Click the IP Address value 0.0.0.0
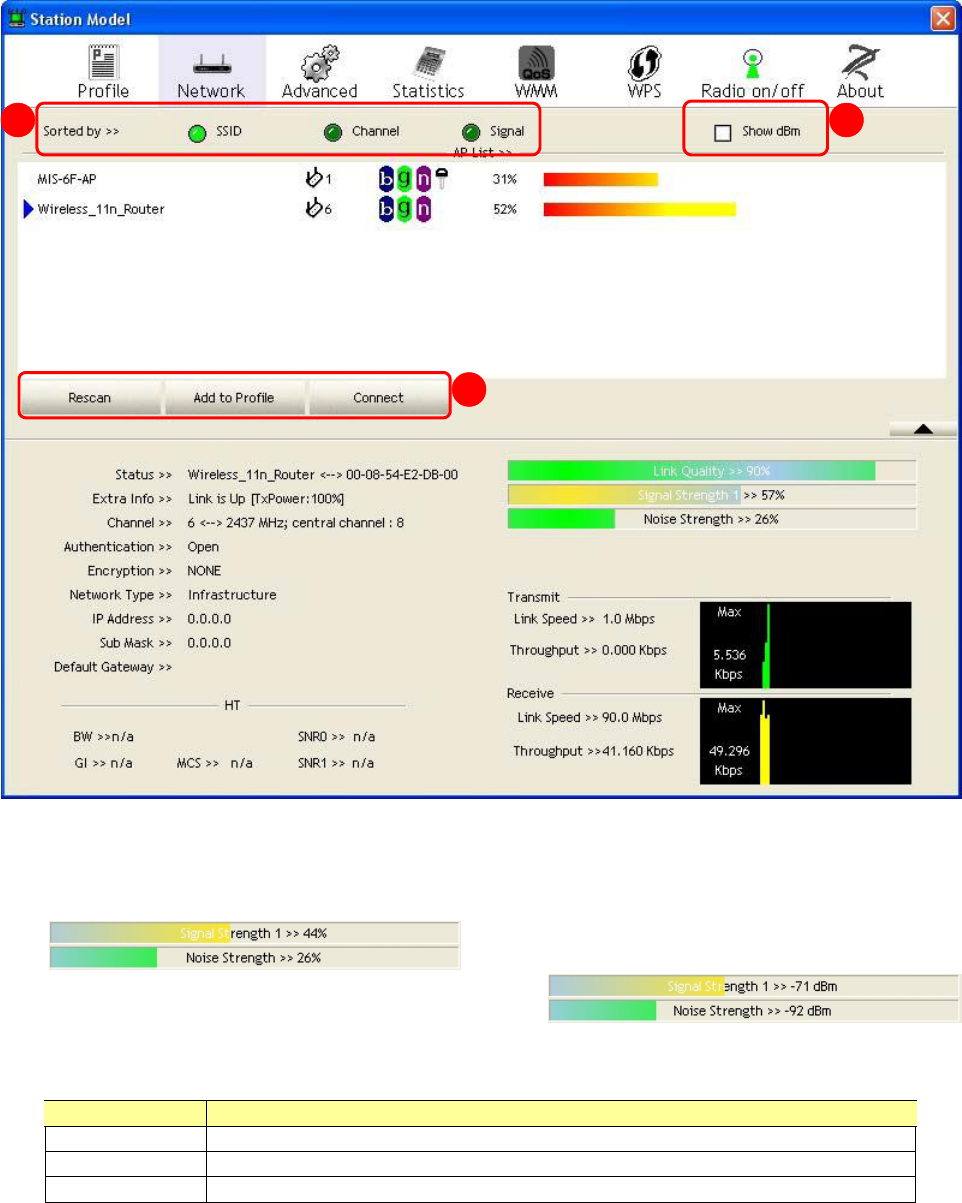962x1203 pixels. click(x=209, y=619)
